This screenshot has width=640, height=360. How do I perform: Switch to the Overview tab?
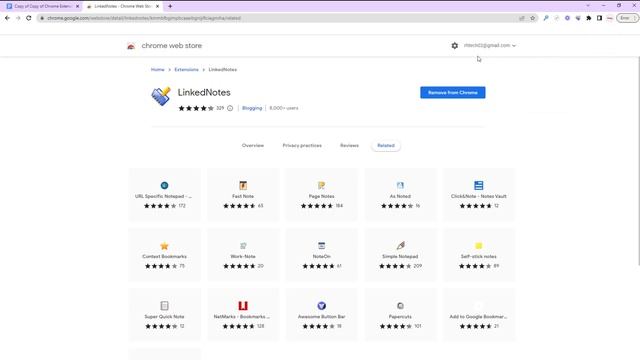(x=253, y=146)
